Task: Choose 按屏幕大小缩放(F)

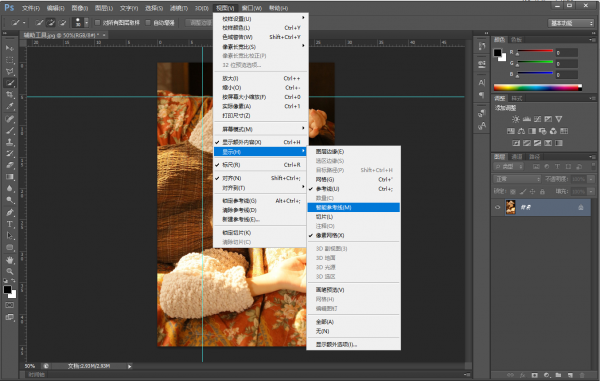Action: (260, 97)
